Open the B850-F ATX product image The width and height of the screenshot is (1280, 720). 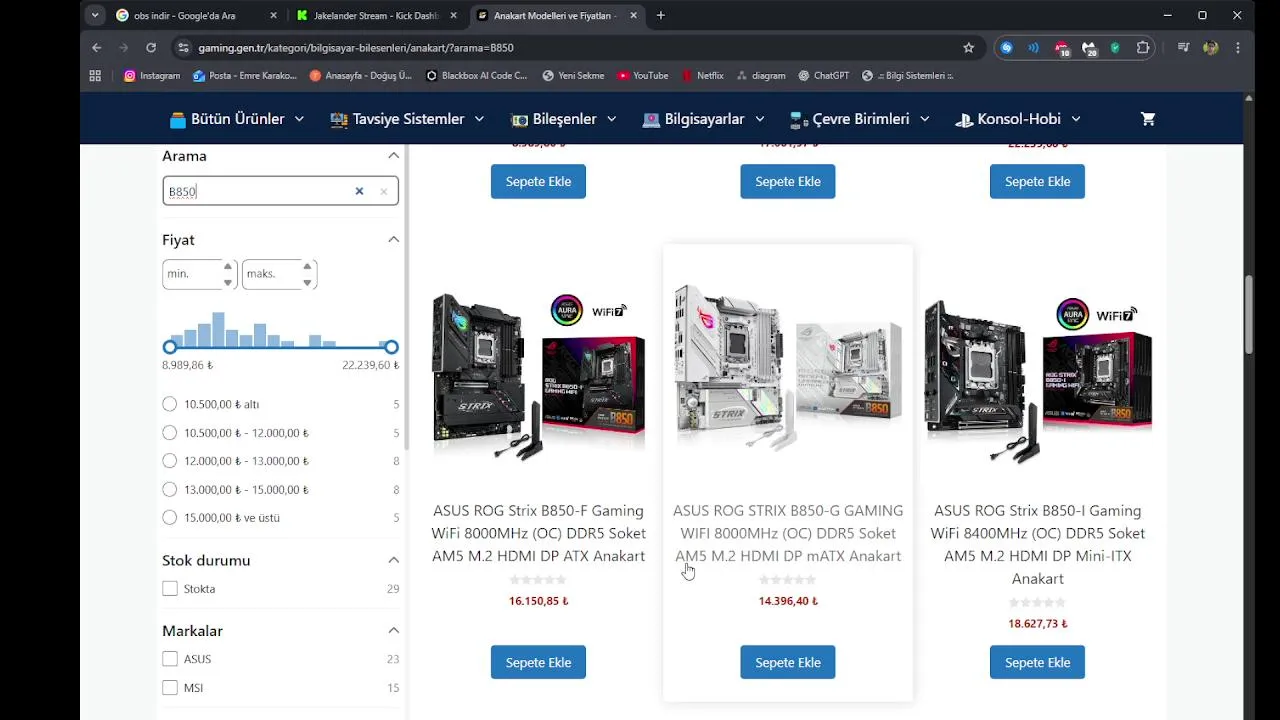coord(538,378)
